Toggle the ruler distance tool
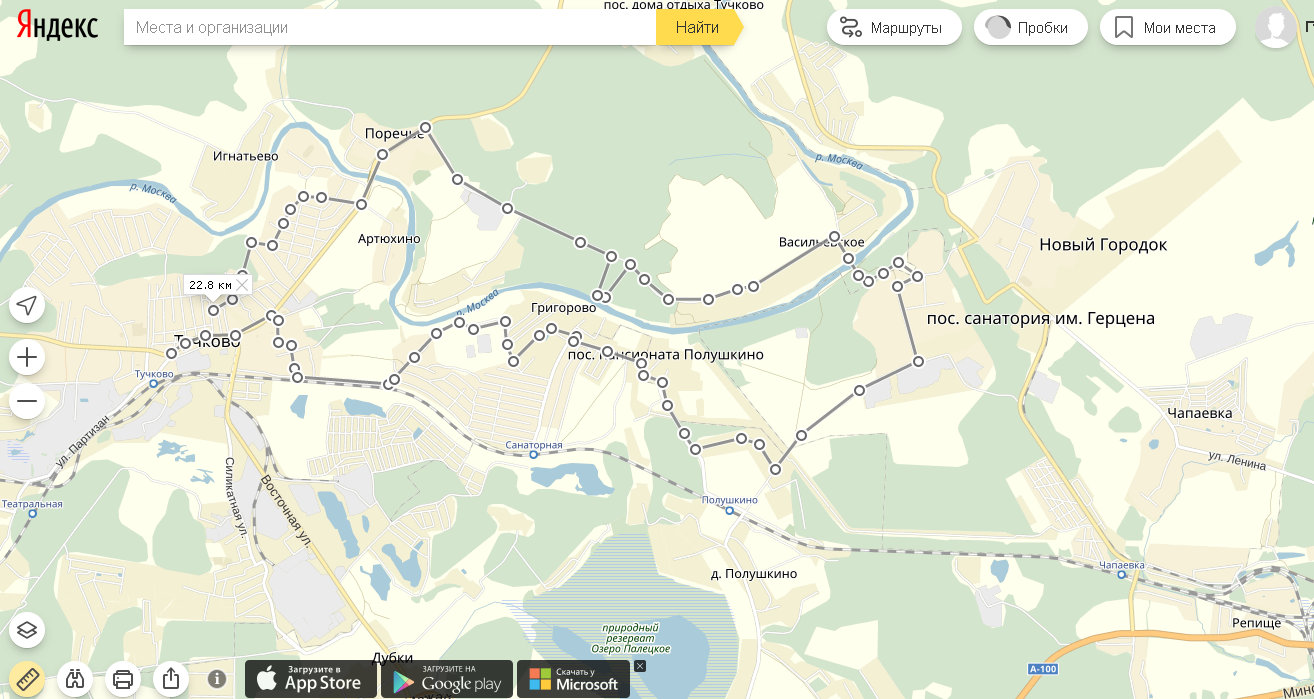This screenshot has width=1314, height=699. click(x=27, y=679)
